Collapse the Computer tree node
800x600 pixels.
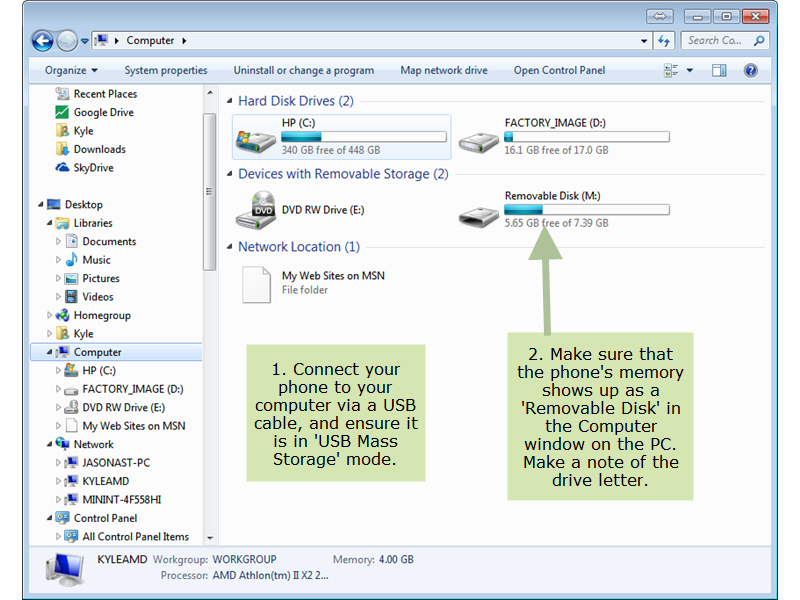pyautogui.click(x=49, y=352)
